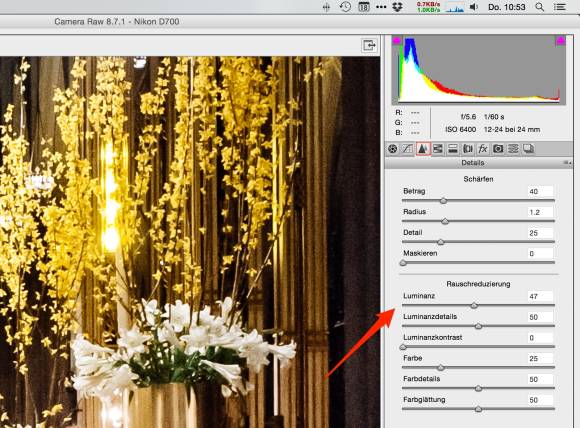Switch to the Tone Curve tab
This screenshot has height=428, width=580.
point(408,149)
